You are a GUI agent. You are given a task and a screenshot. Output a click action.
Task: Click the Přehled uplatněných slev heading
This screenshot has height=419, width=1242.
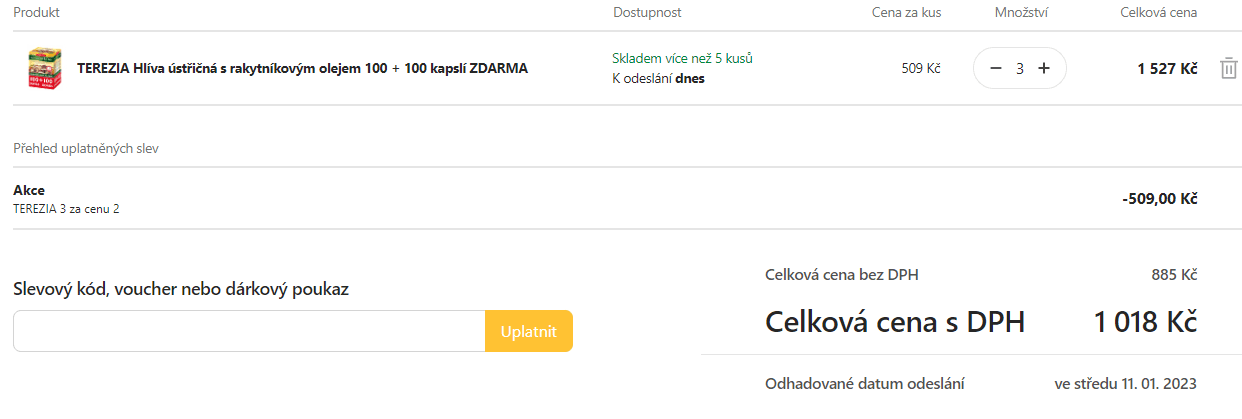tap(86, 149)
